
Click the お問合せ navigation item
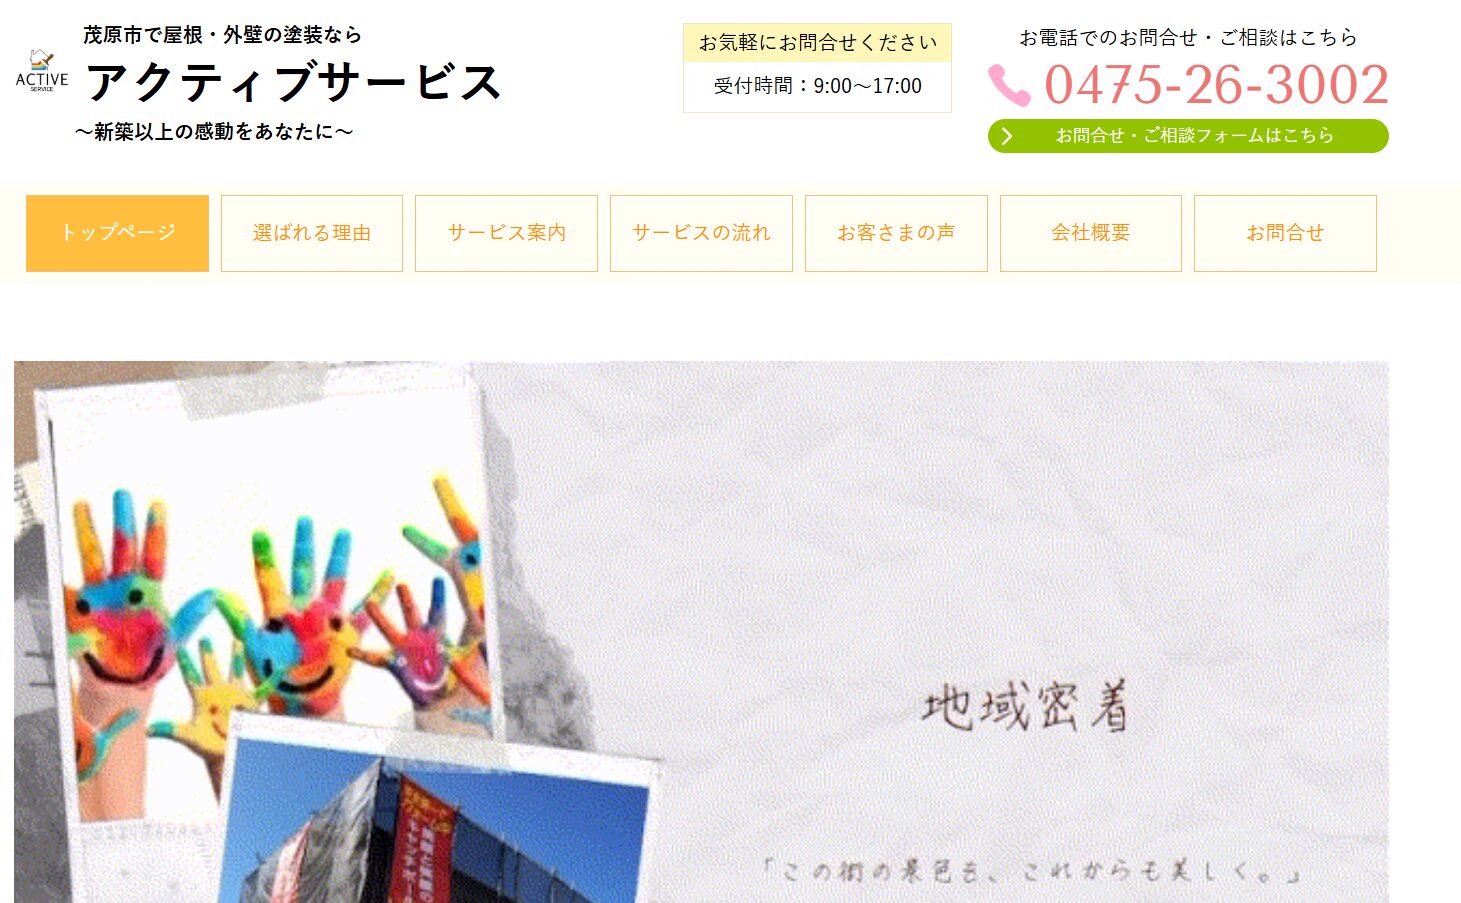(x=1285, y=233)
